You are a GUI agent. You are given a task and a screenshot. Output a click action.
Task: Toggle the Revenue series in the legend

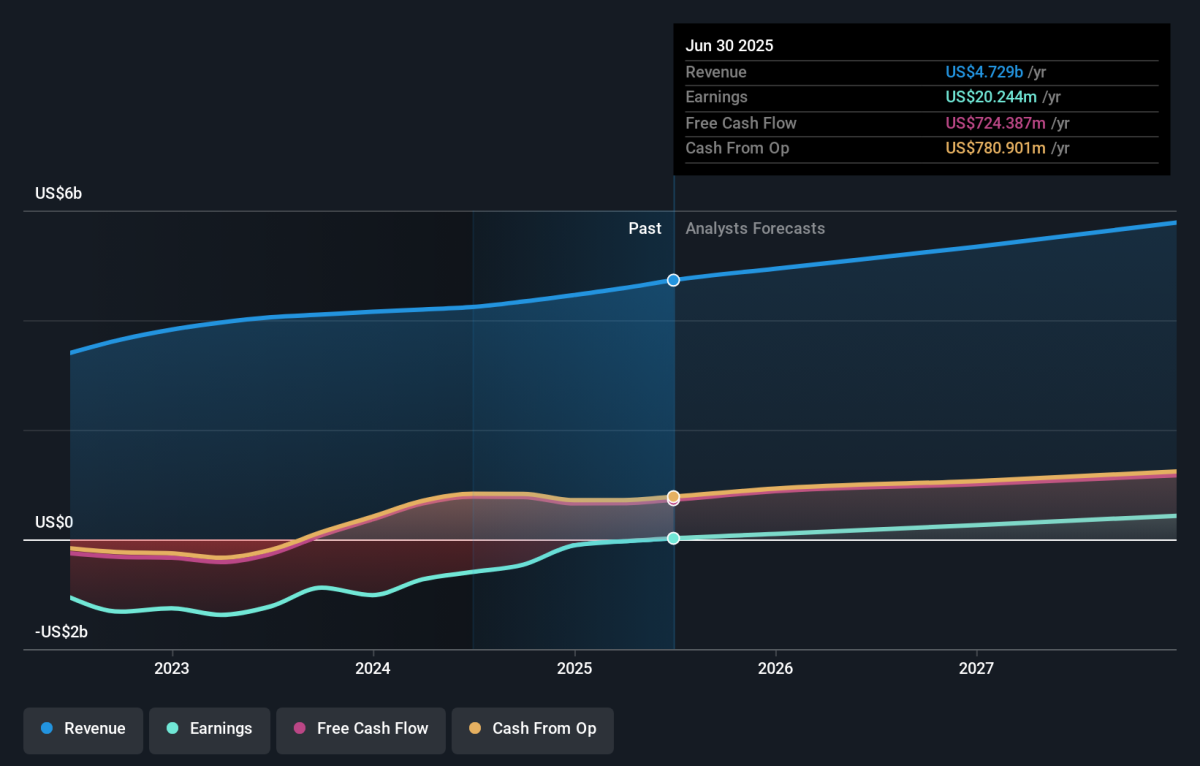point(84,729)
